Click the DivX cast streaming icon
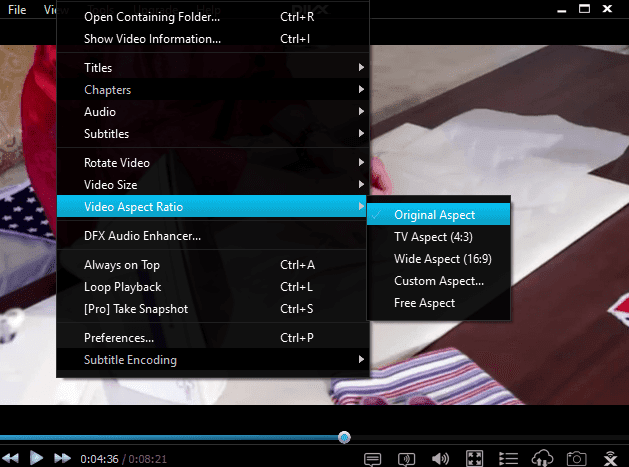 610,459
